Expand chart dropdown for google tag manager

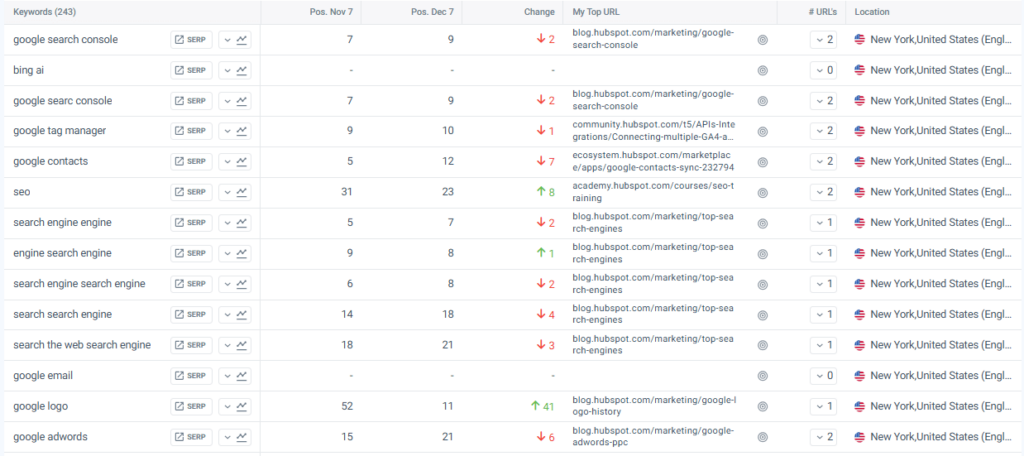coord(235,131)
